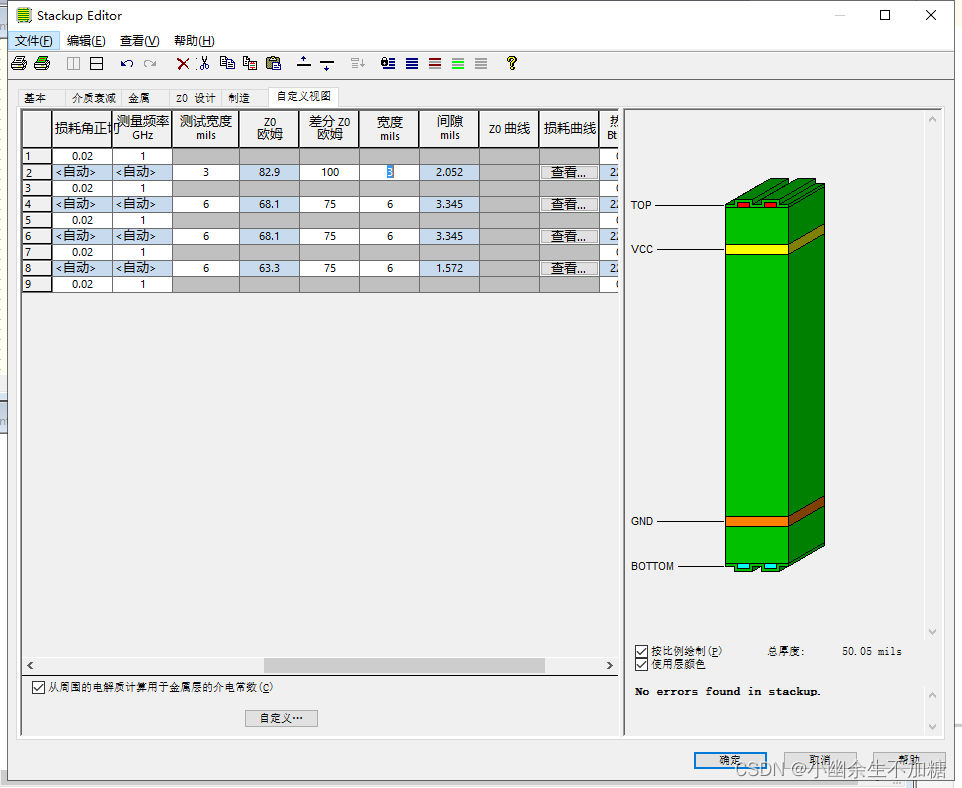Toggle the dielectric constant calculation checkbox
This screenshot has height=788, width=962.
click(x=38, y=687)
